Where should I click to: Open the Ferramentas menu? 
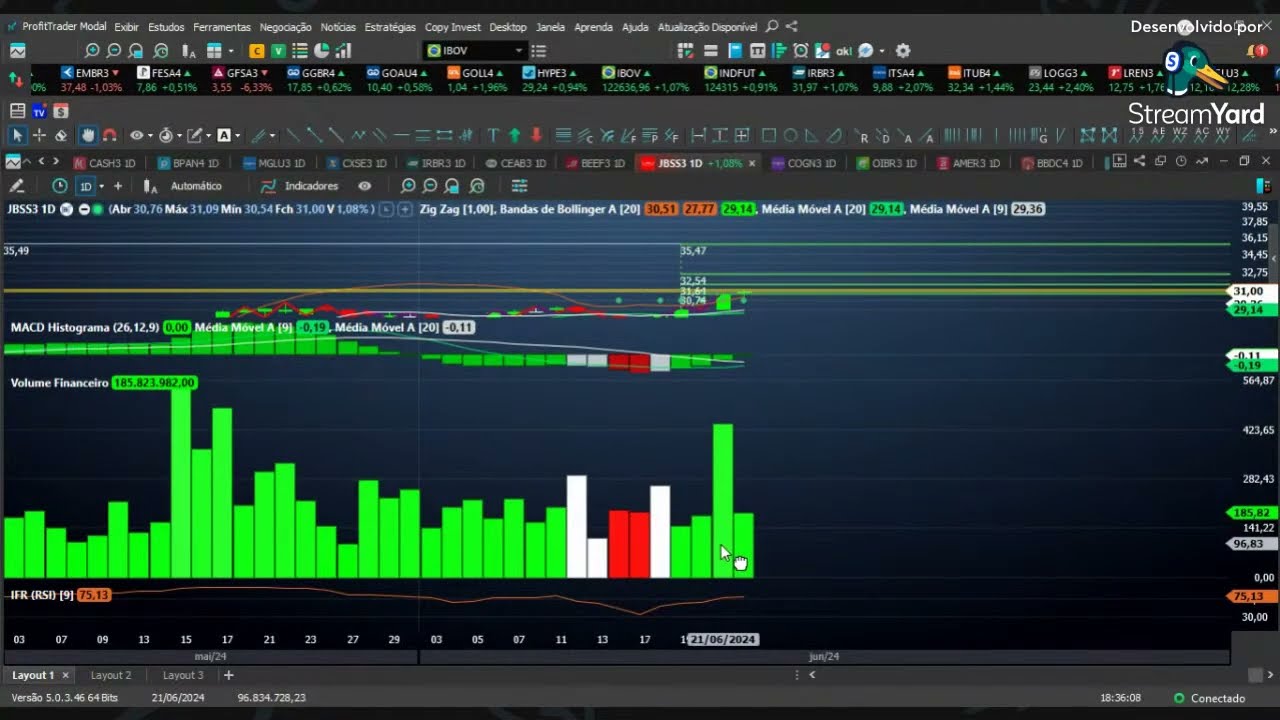tap(222, 27)
